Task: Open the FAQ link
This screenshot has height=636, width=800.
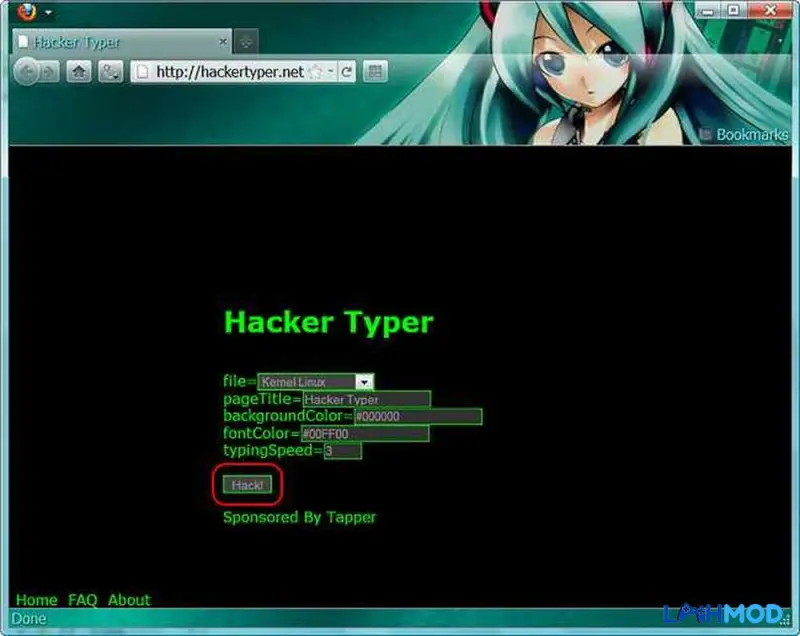Action: coord(83,600)
